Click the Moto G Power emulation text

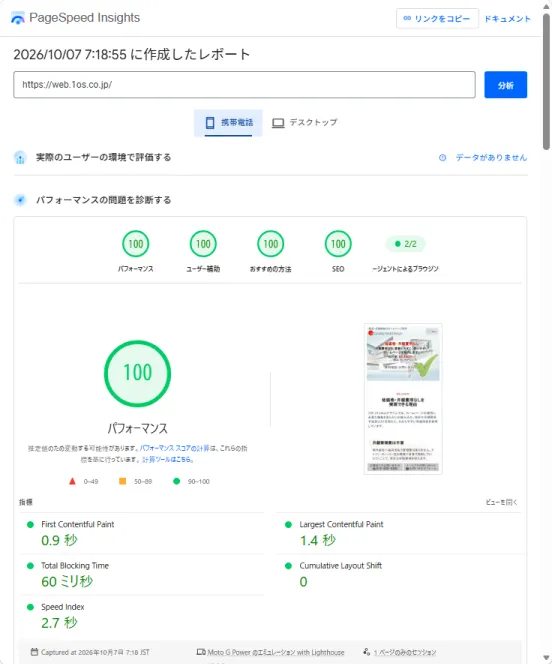[x=276, y=653]
